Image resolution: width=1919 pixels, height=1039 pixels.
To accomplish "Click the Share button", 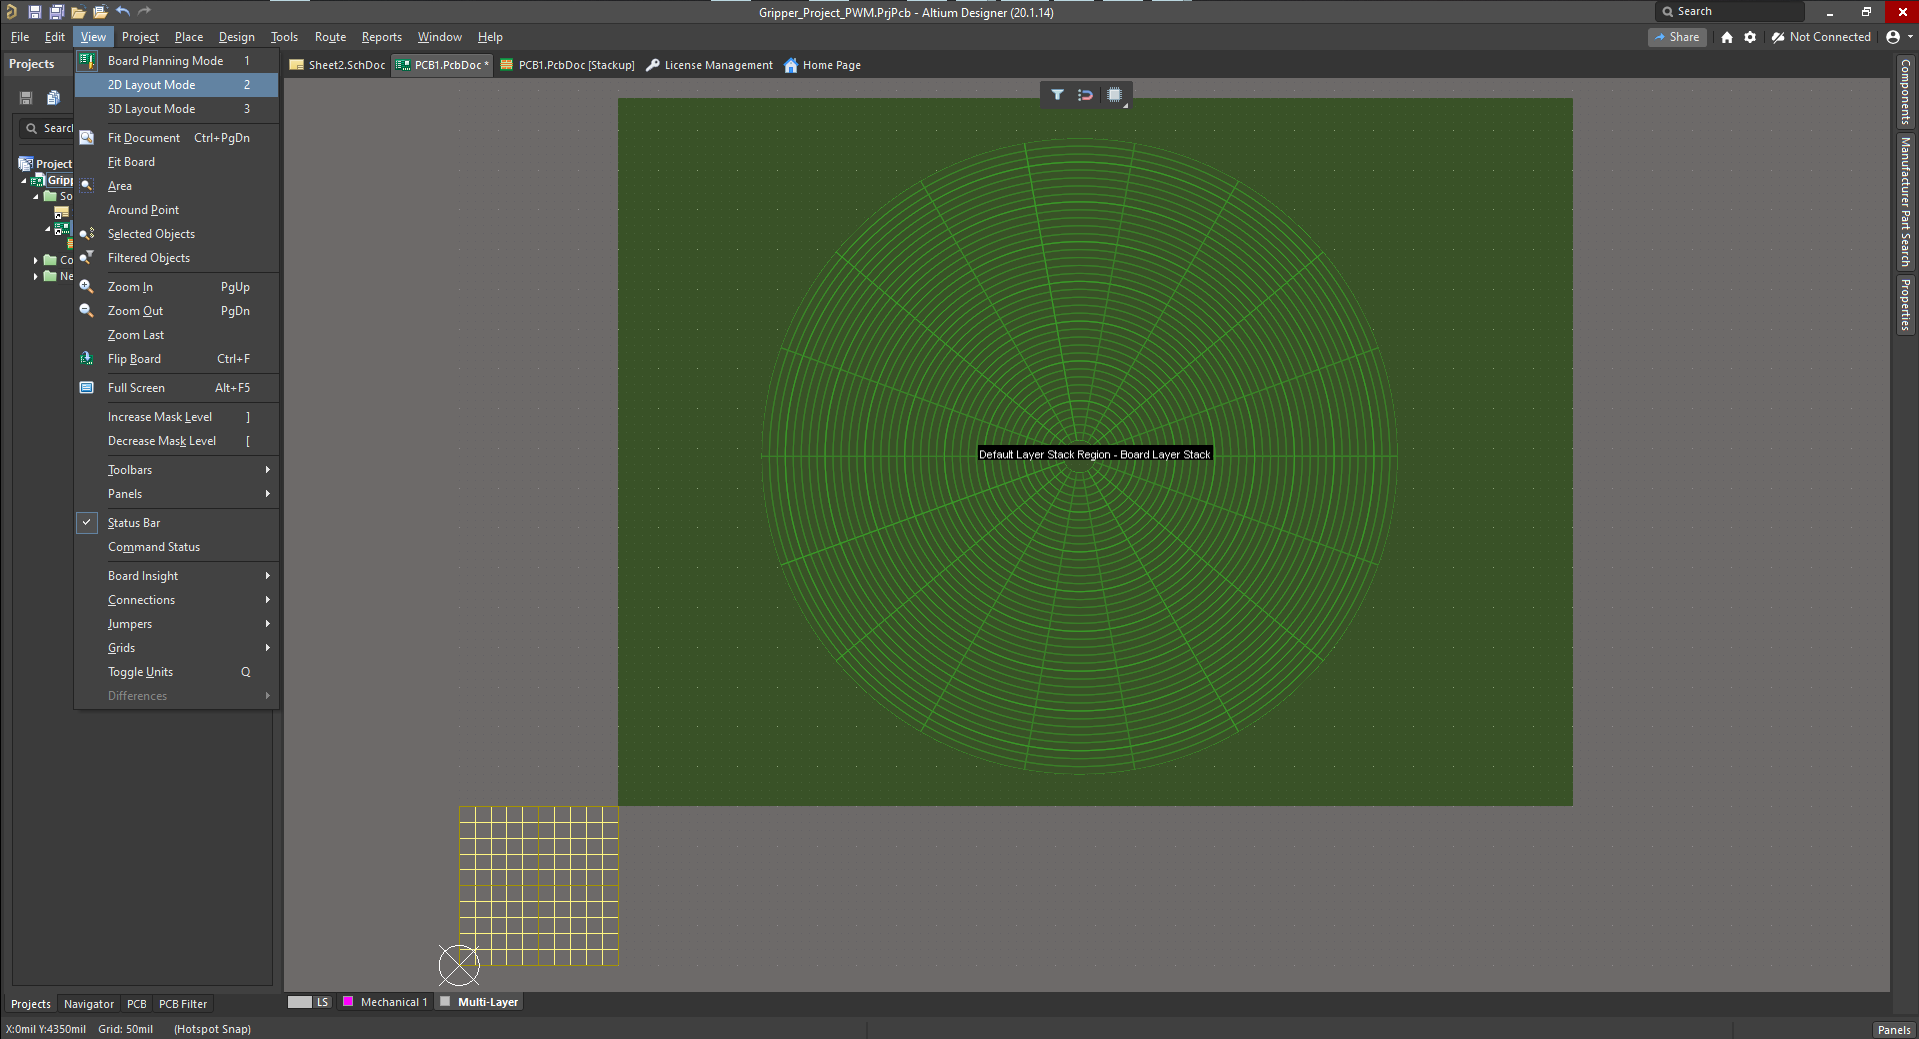I will [1676, 37].
